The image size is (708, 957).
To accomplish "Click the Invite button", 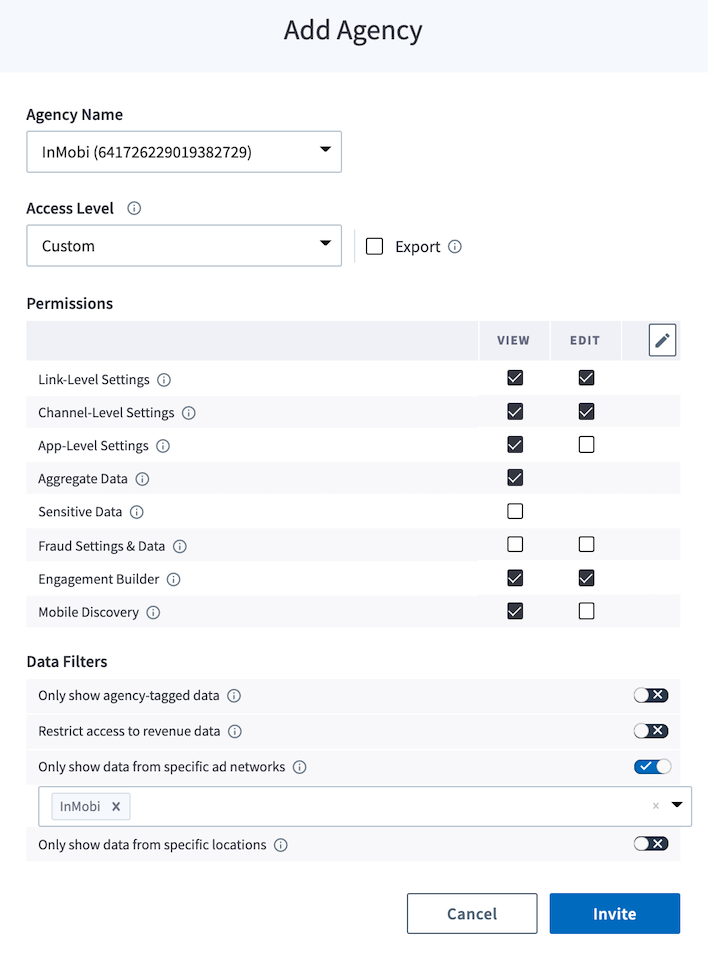I will [615, 914].
